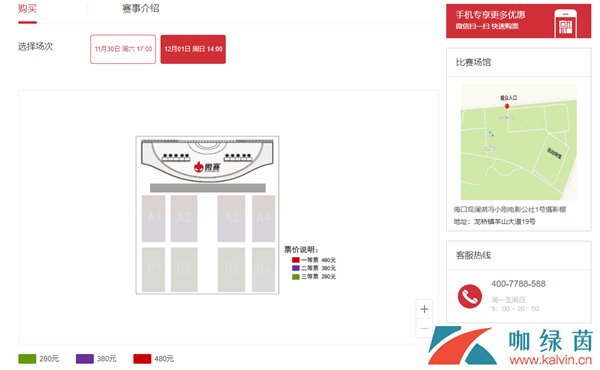Image resolution: width=600 pixels, height=370 pixels.
Task: Click the red phone hotline icon
Action: pos(470,296)
